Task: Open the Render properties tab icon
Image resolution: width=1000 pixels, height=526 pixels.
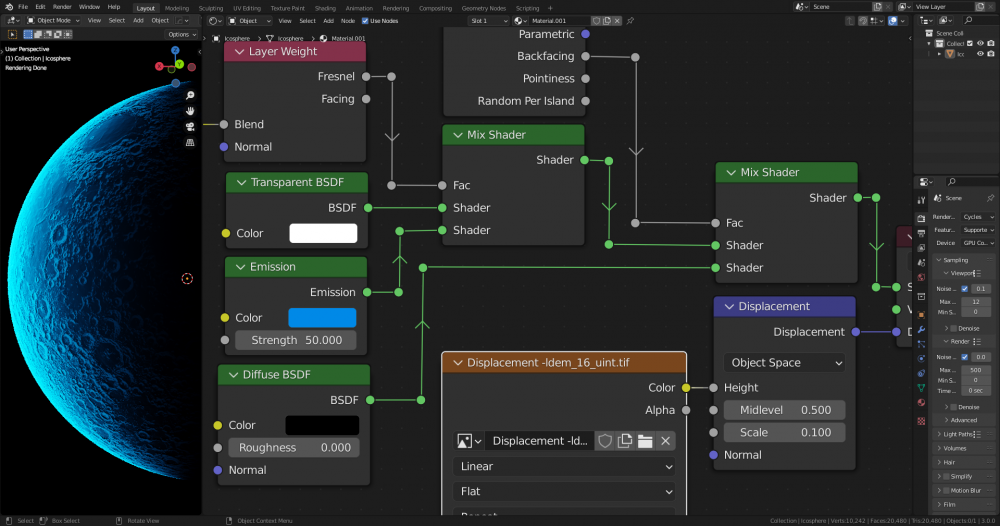Action: click(921, 218)
